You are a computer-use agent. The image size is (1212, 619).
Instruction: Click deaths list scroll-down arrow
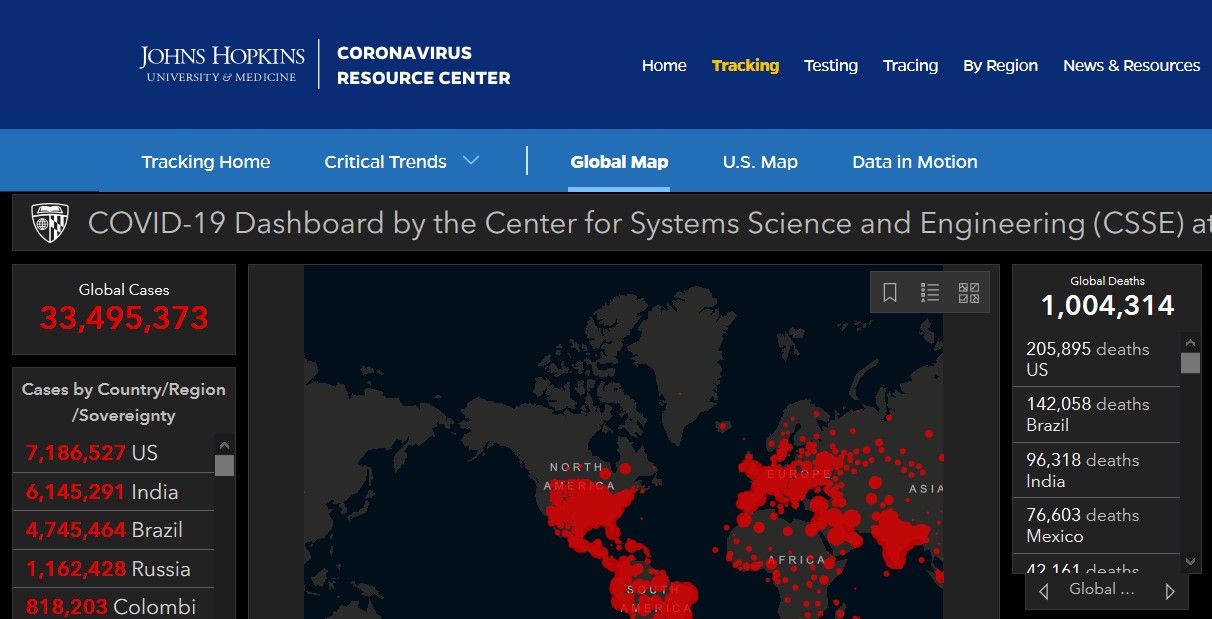tap(1190, 563)
